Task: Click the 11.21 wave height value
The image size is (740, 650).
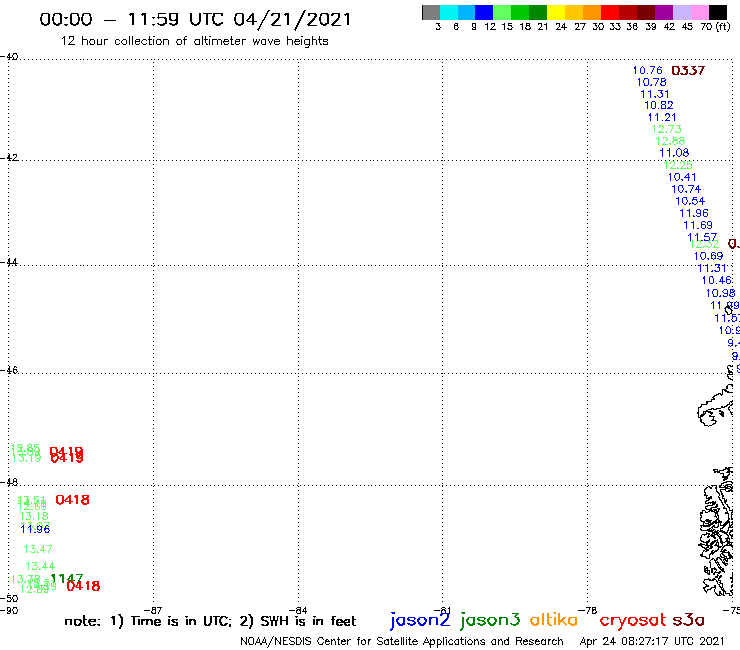Action: pos(662,117)
